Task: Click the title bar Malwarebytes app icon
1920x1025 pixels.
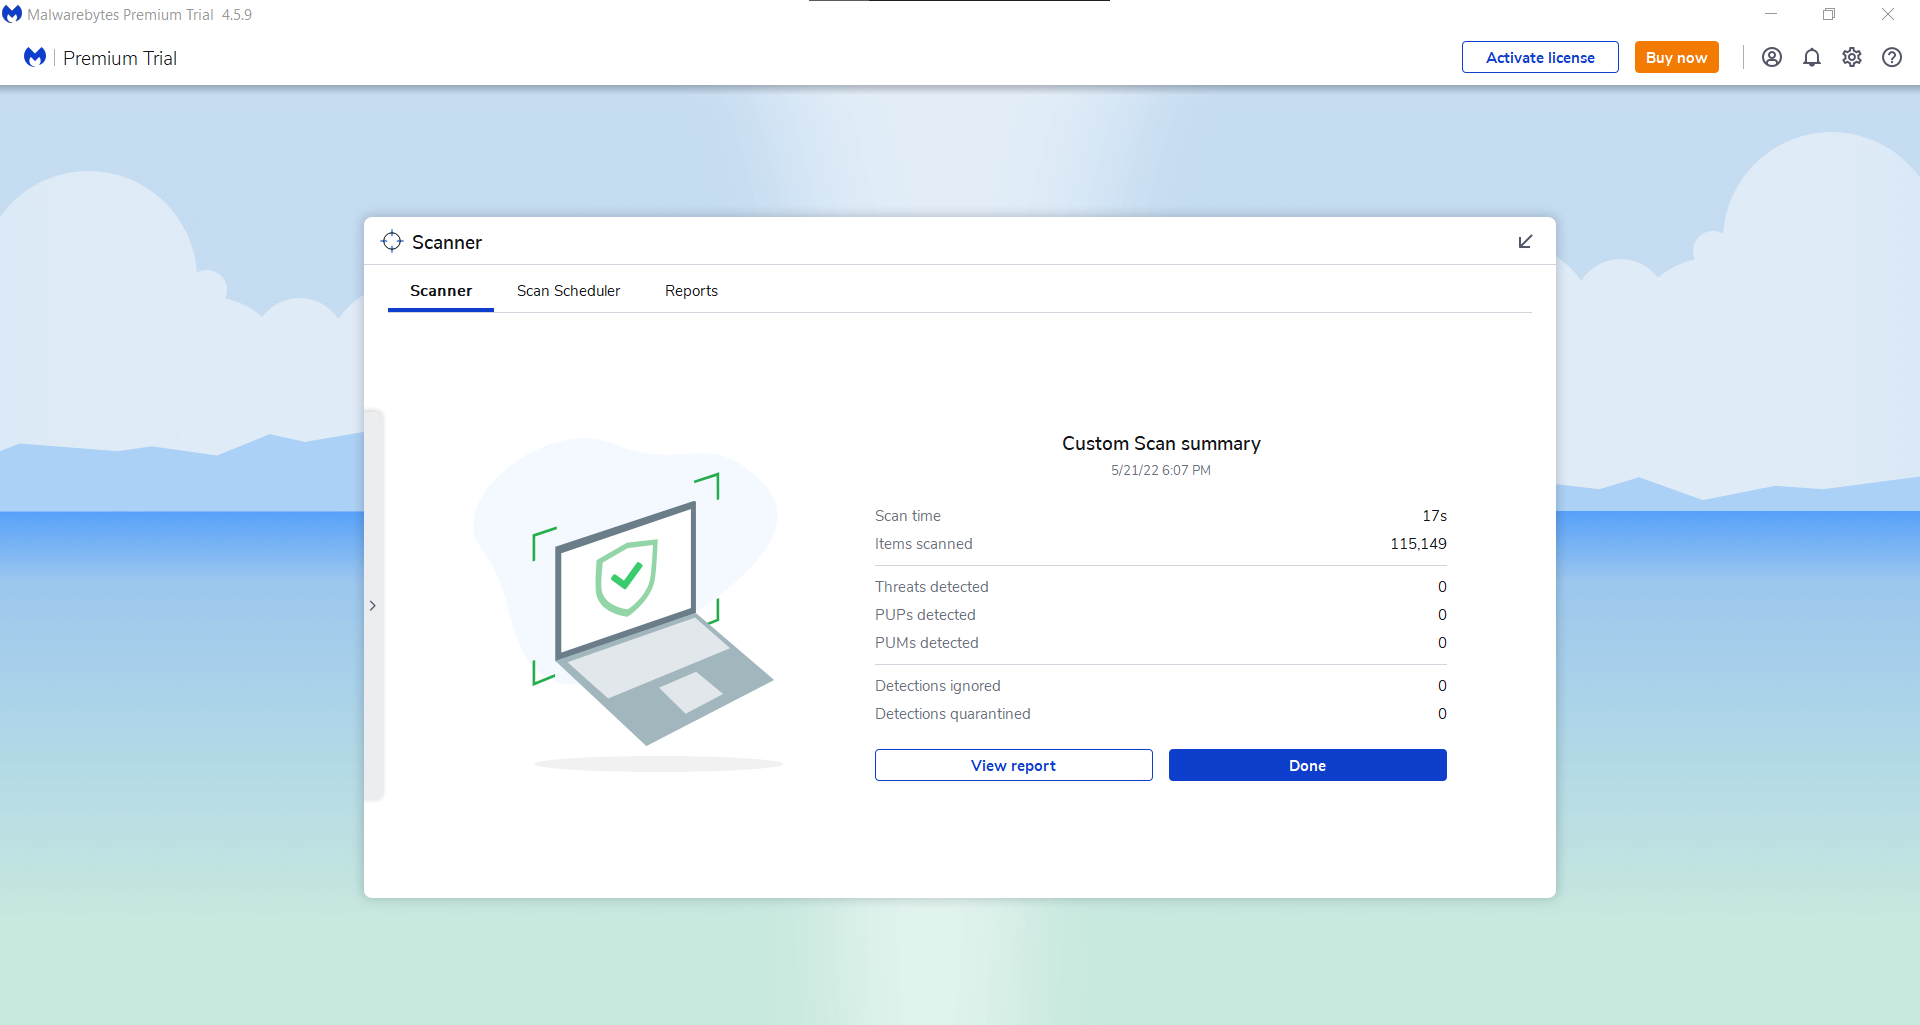Action: 12,14
